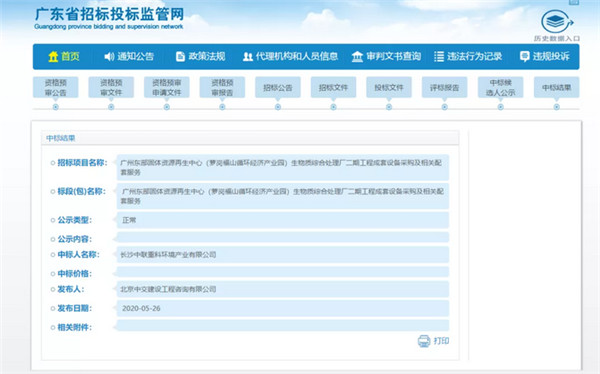The width and height of the screenshot is (600, 374).
Task: Click the 公示类型 value 正常
Action: (129, 220)
